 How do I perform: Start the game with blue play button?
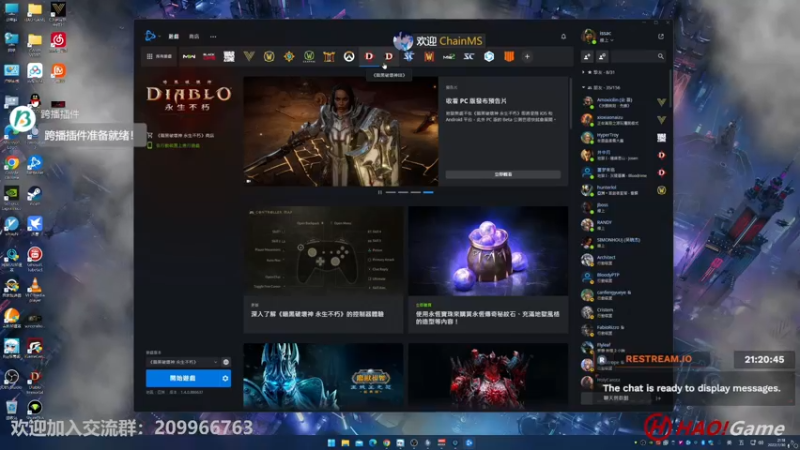click(x=183, y=379)
